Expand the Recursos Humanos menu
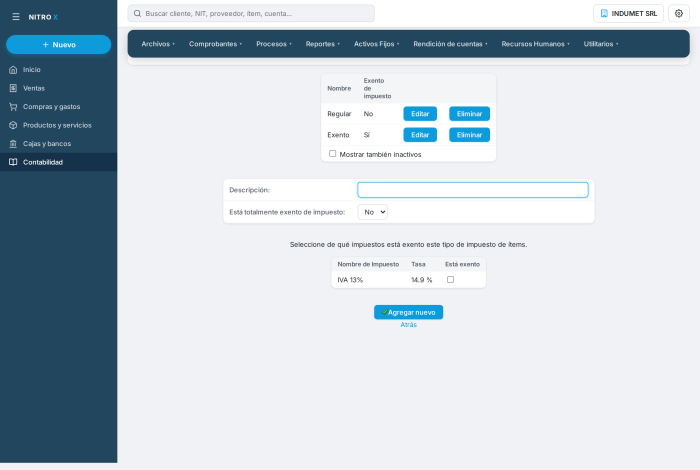Viewport: 700px width, 470px height. 535,44
